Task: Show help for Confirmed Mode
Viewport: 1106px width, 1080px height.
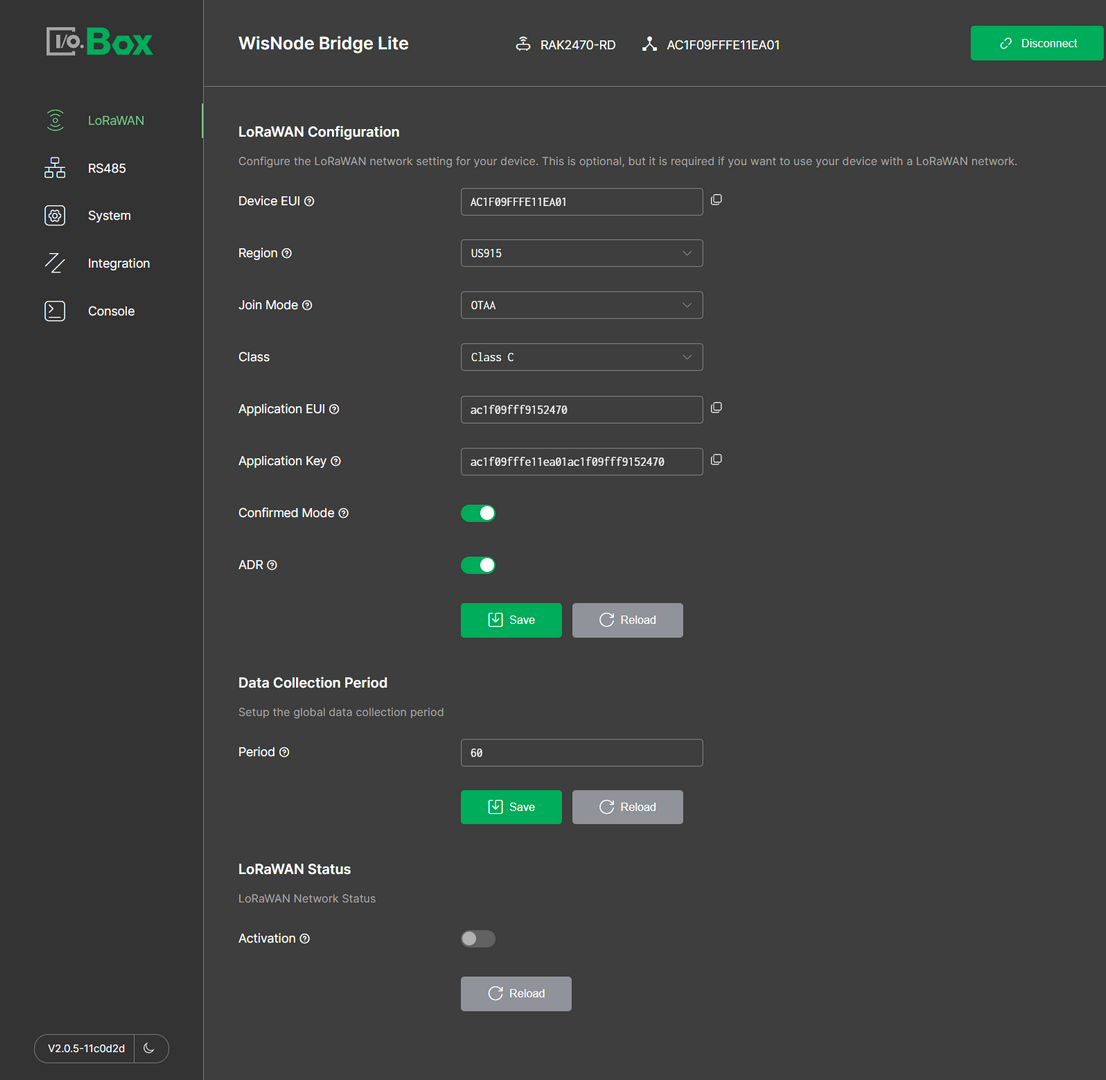Action: pyautogui.click(x=344, y=514)
